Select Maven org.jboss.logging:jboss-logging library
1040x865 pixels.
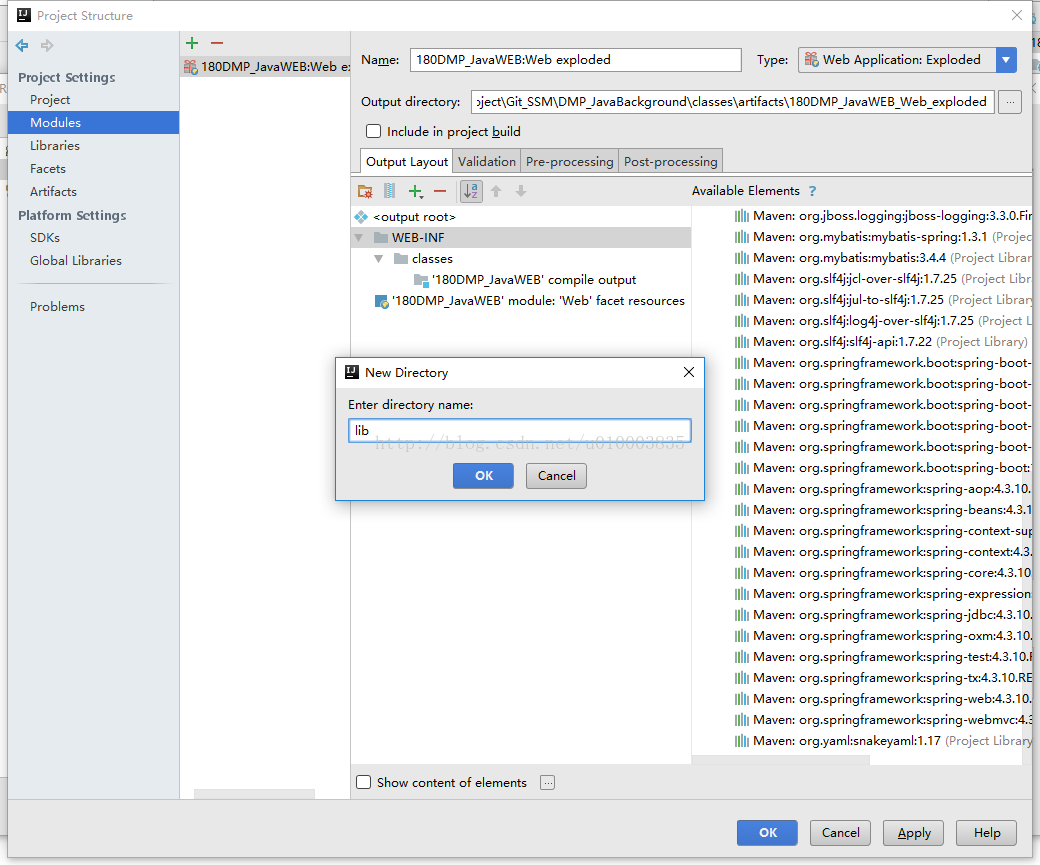pyautogui.click(x=883, y=216)
